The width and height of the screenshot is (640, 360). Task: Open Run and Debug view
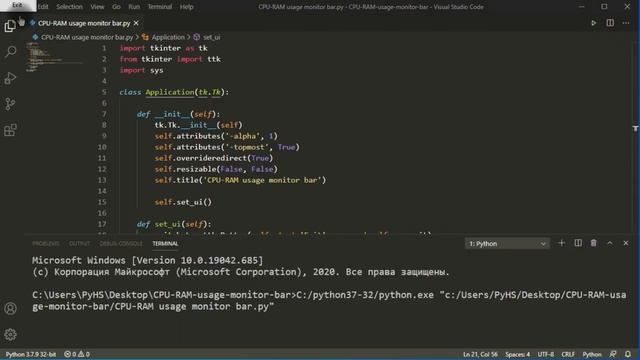(10, 78)
